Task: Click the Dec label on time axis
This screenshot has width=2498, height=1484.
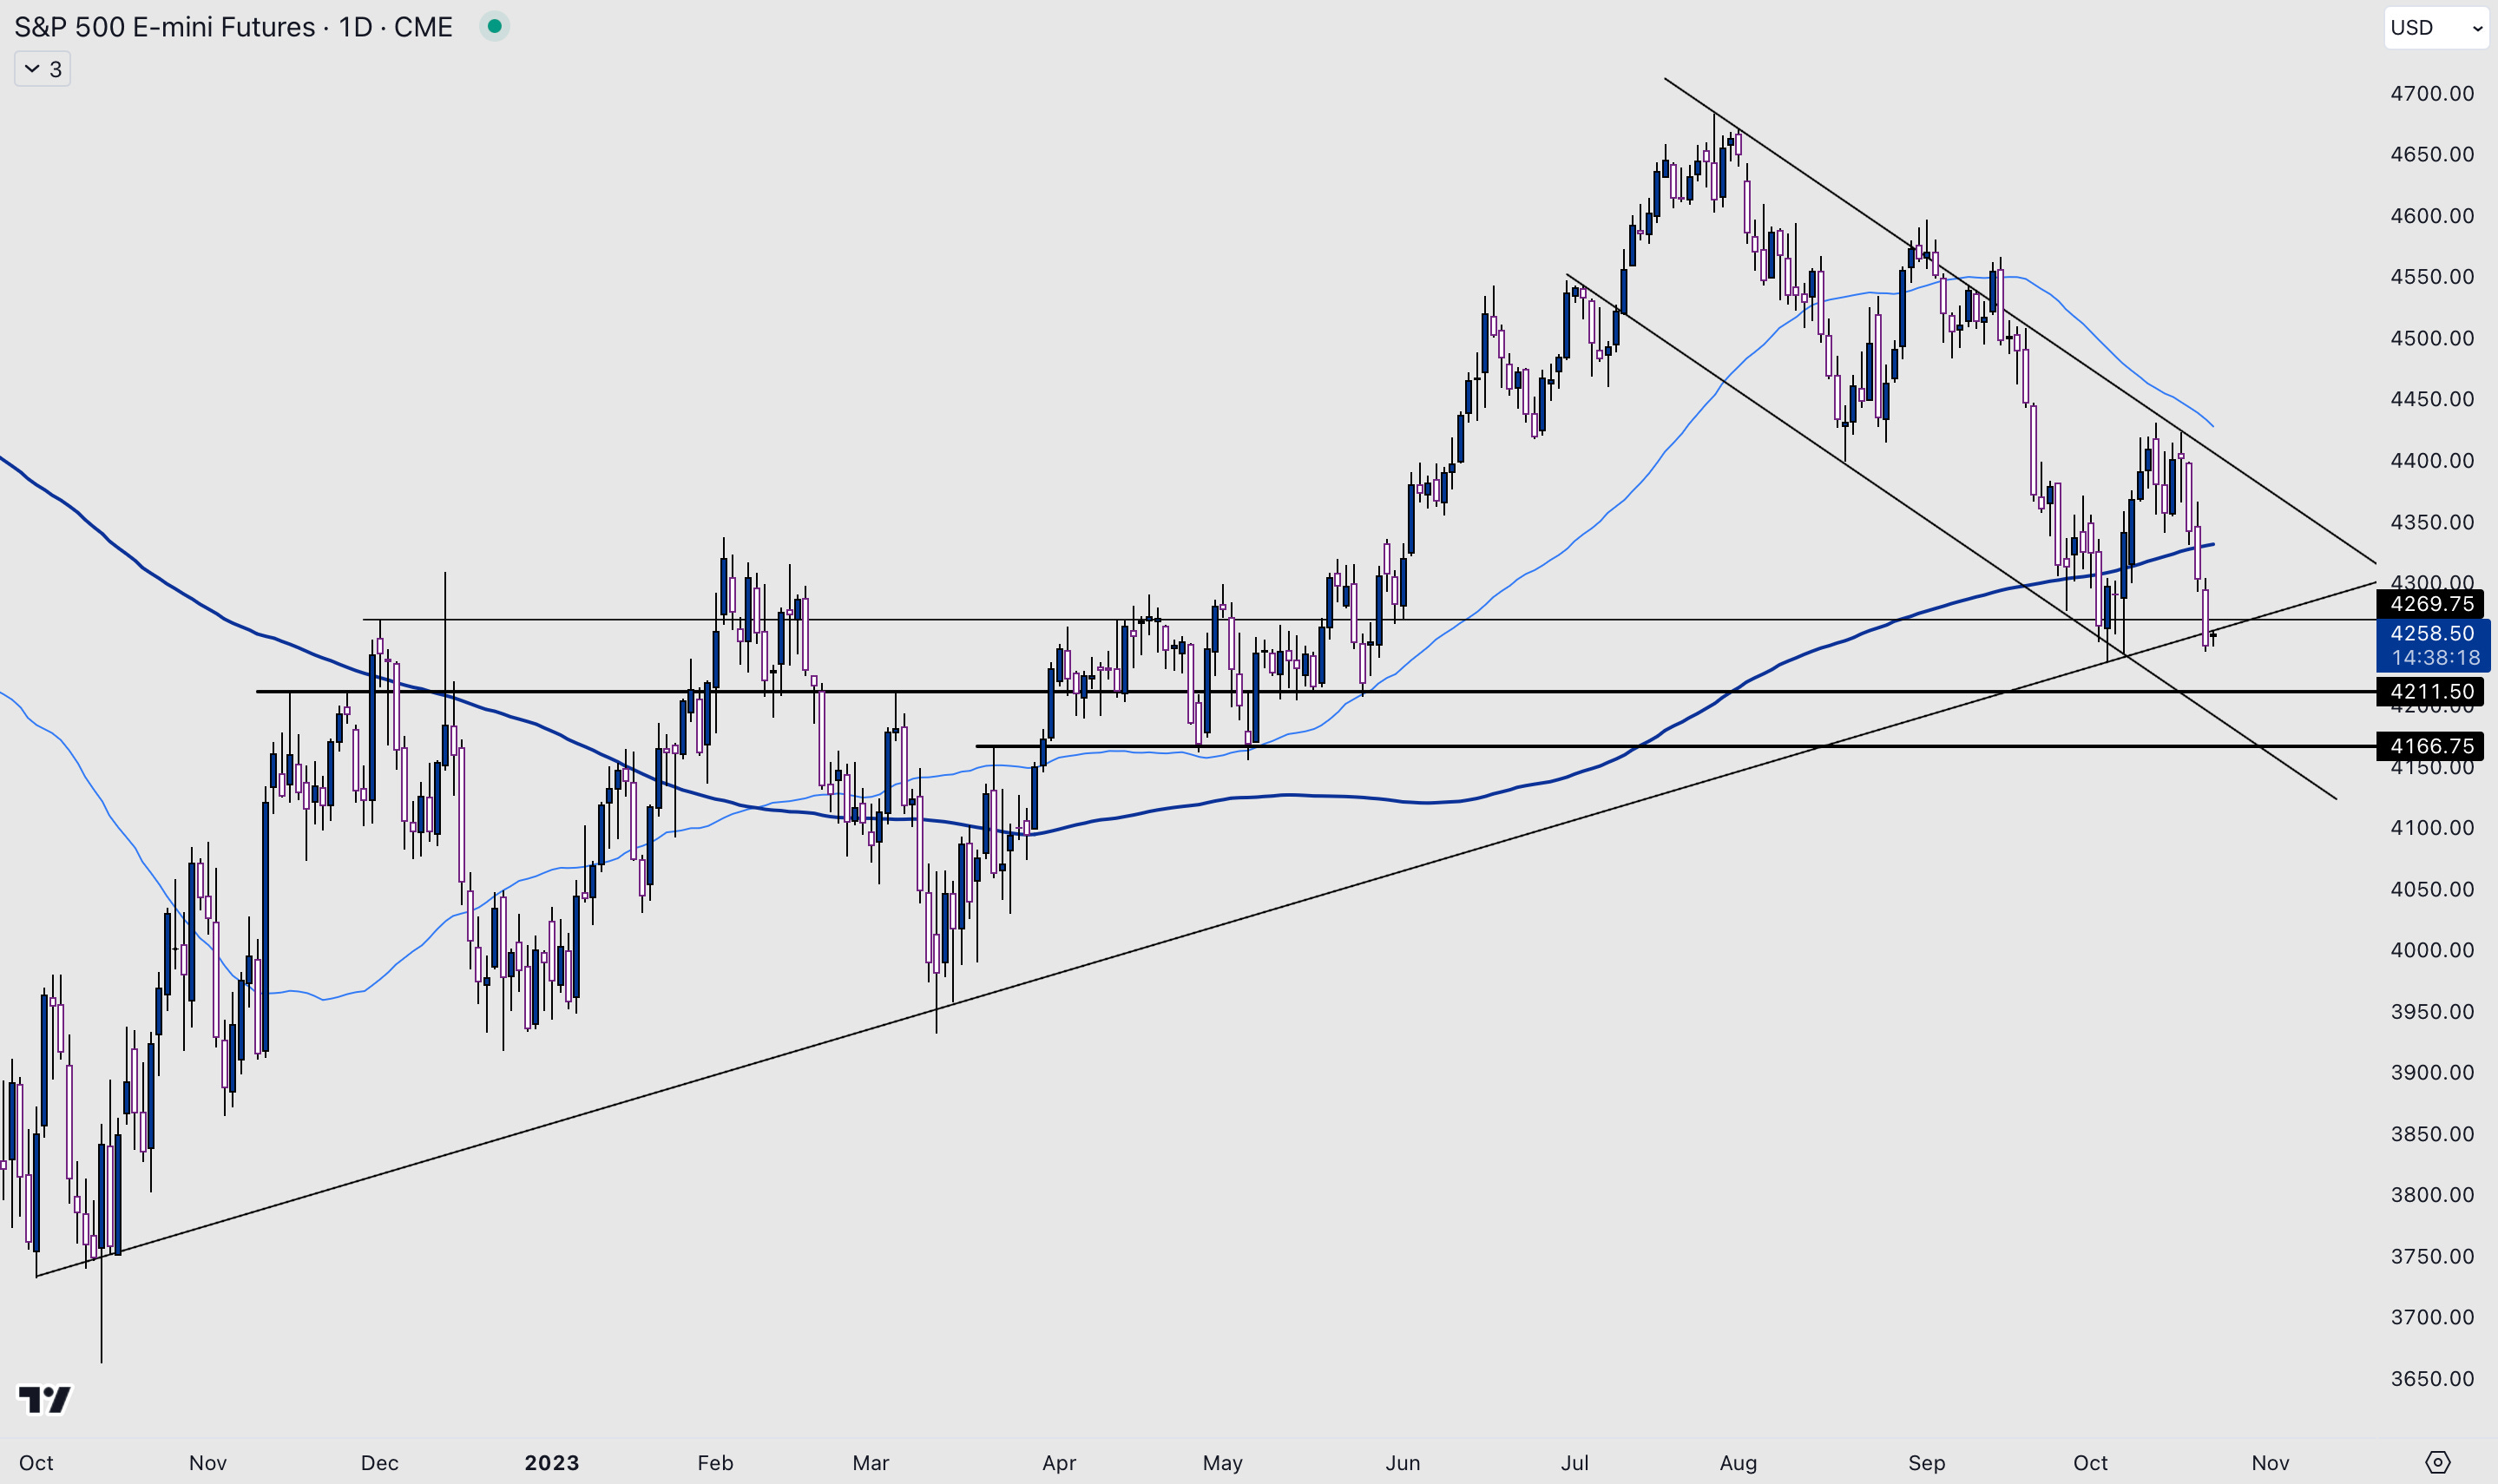Action: (379, 1462)
